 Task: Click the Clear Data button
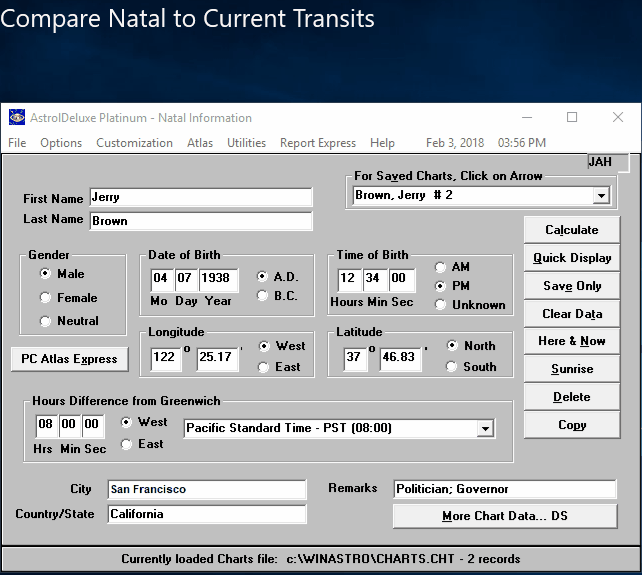click(572, 314)
